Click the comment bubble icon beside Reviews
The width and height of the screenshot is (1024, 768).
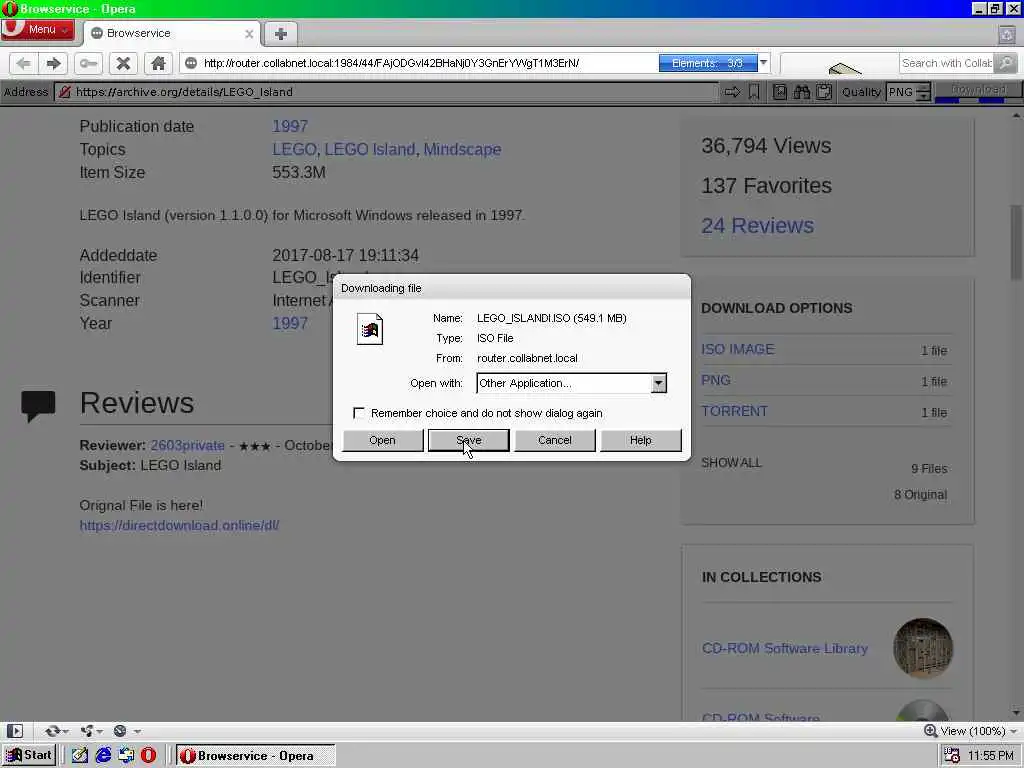point(38,406)
